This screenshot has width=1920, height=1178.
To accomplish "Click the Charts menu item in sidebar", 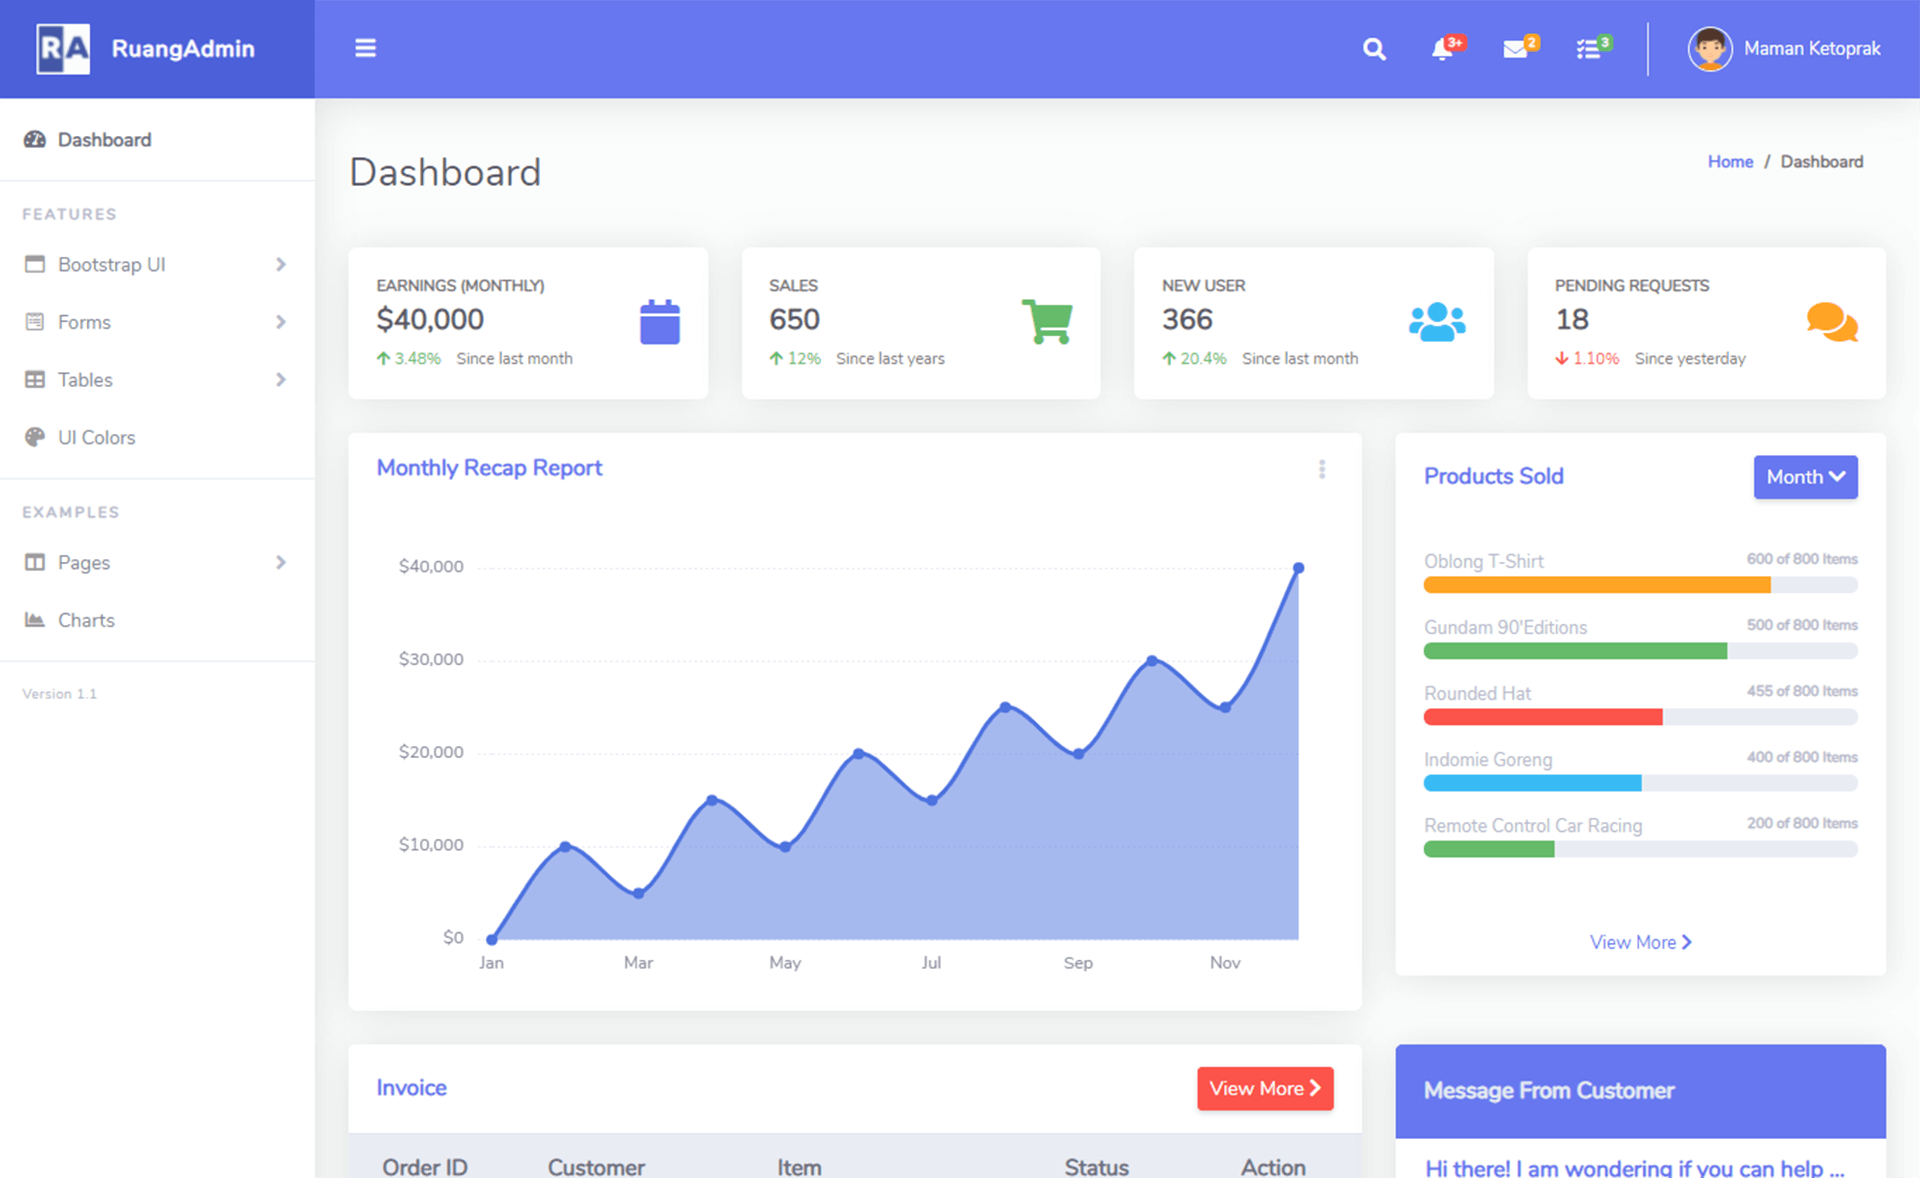I will [x=85, y=620].
